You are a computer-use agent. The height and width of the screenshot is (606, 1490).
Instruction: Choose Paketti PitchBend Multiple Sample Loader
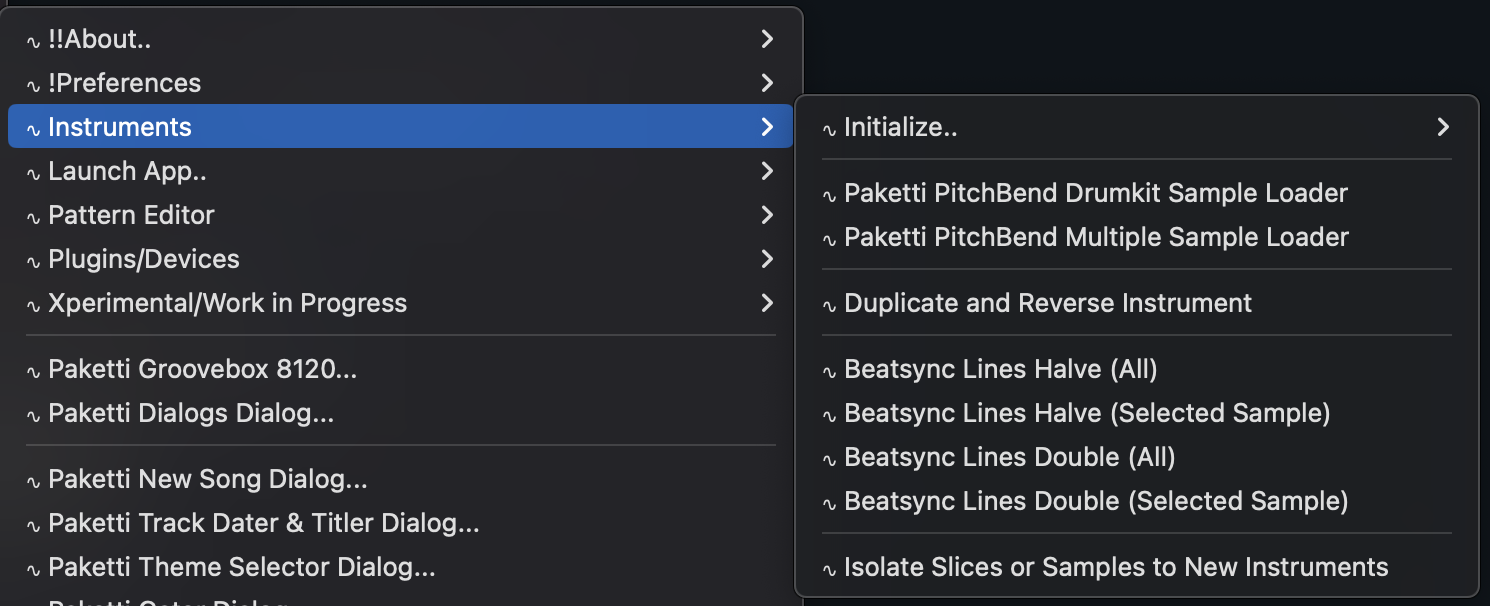(x=1096, y=237)
